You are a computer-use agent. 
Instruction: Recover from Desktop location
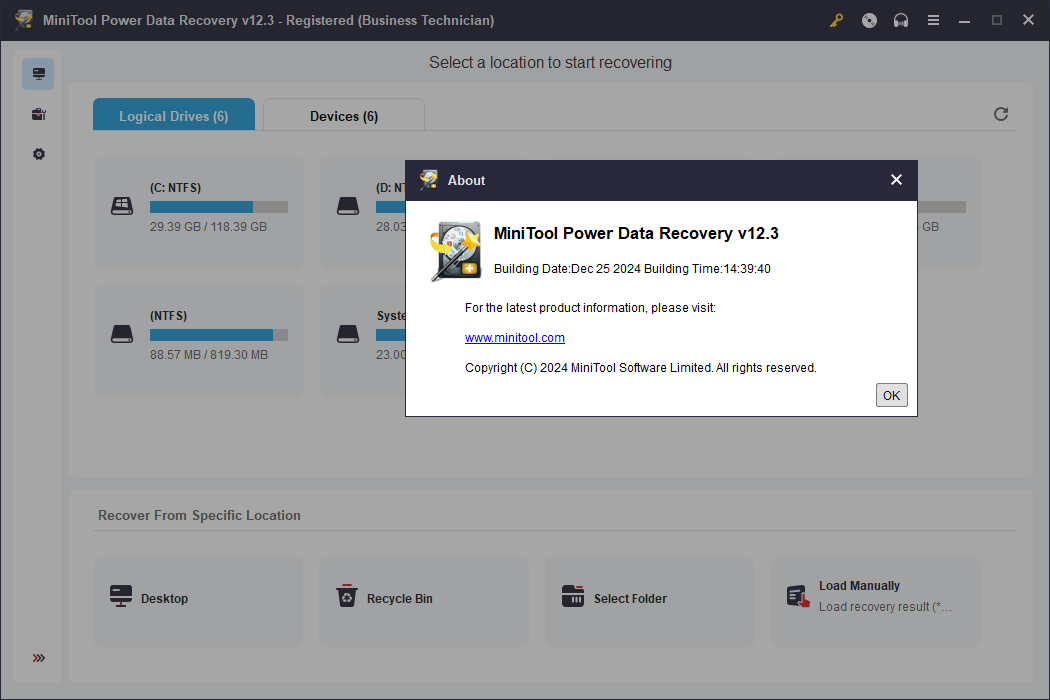198,602
